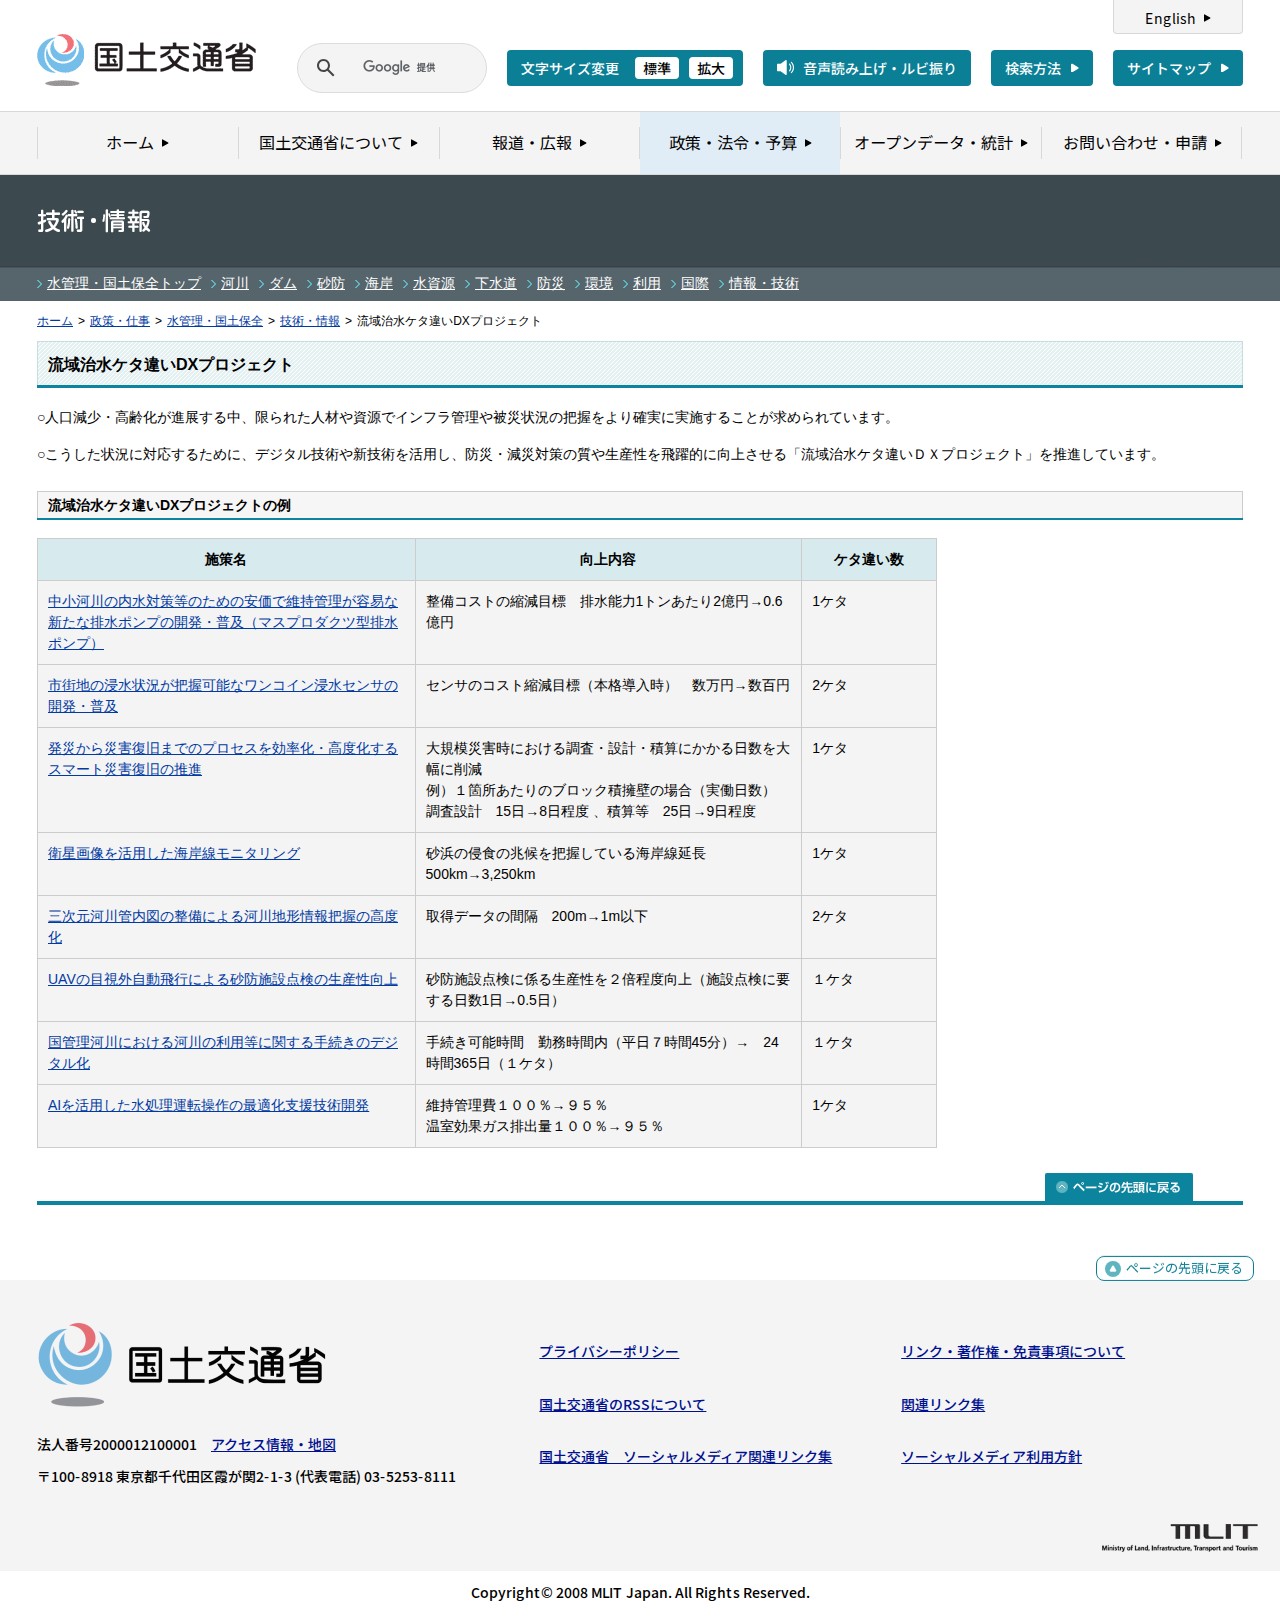Screen dimensions: 1280x1621
Task: Open the 防災 sub-navigation link
Action: pos(551,284)
